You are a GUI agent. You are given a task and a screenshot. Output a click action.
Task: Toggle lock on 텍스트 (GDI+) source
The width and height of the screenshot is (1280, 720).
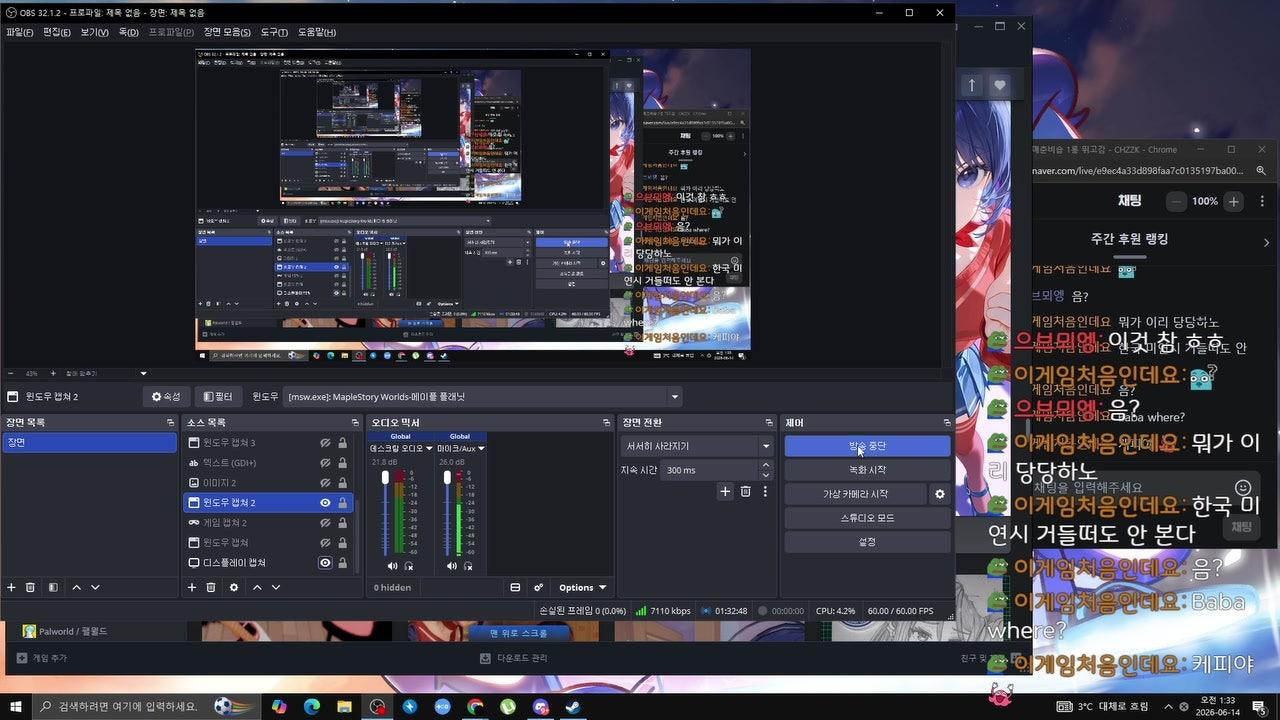(343, 463)
